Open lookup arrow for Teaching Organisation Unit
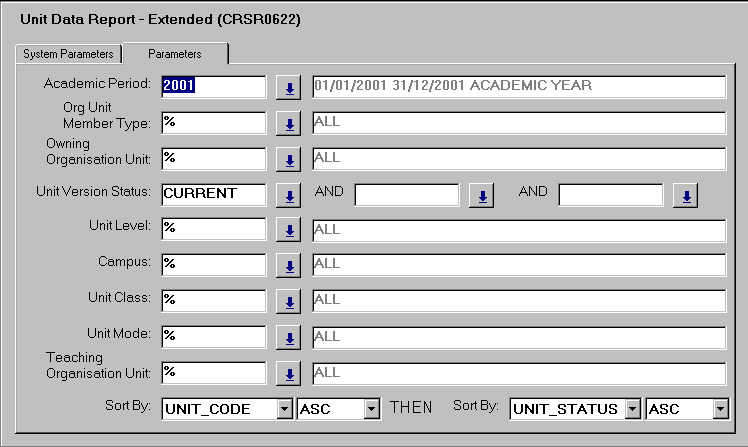Screen dimensions: 748x447 coord(289,374)
